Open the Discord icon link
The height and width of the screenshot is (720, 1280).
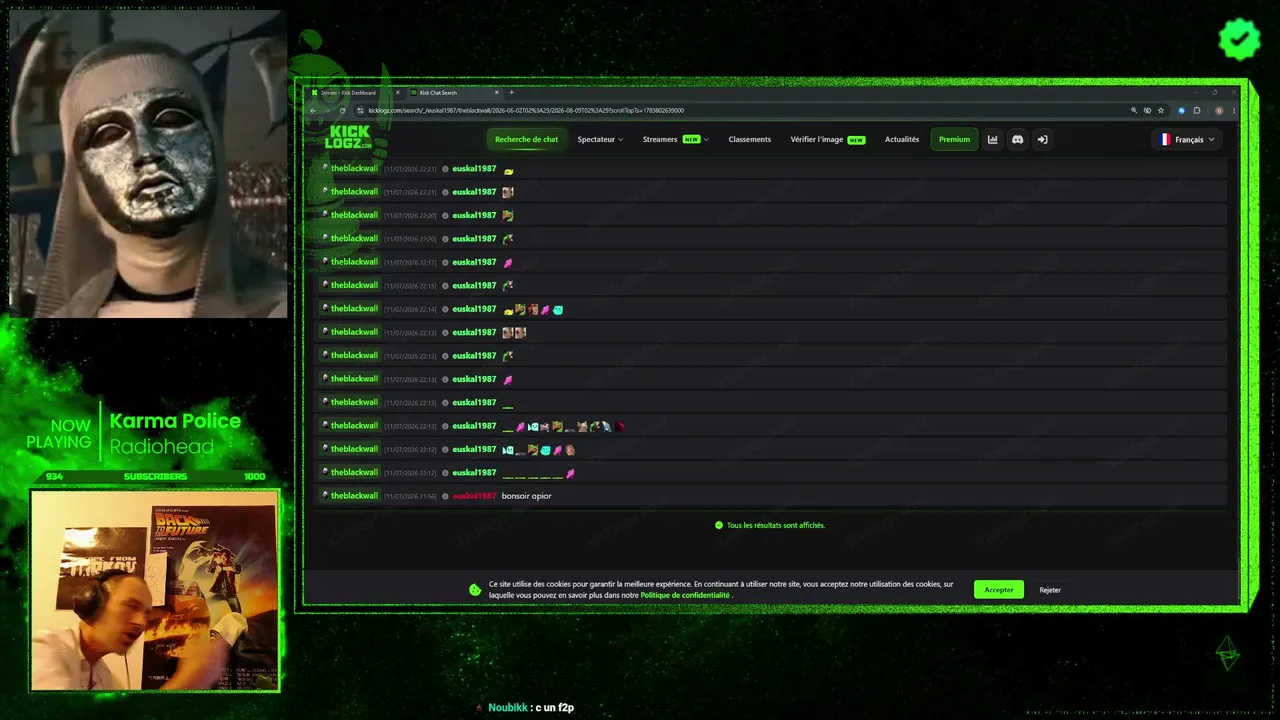point(1017,140)
